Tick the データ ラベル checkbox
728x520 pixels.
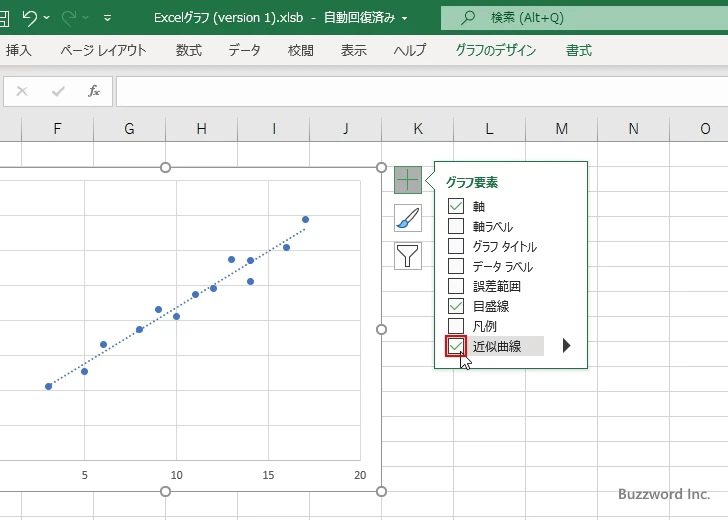tap(456, 266)
